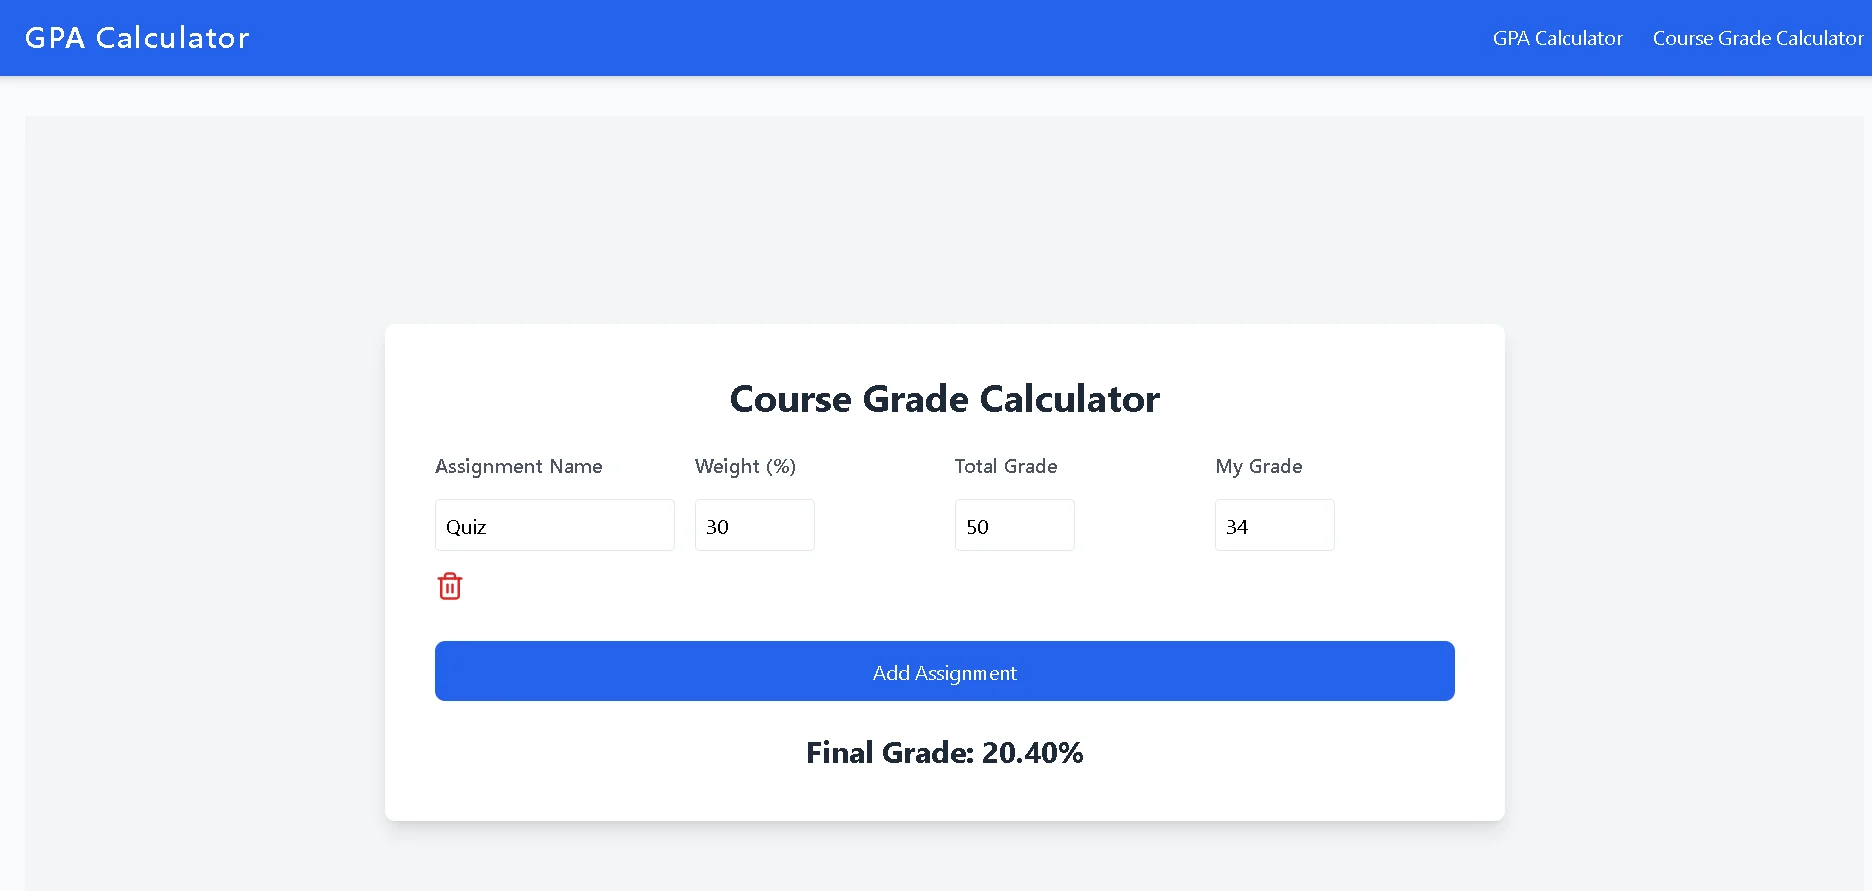The width and height of the screenshot is (1872, 891).
Task: Click the GPA Calculator site logo title
Action: [137, 38]
